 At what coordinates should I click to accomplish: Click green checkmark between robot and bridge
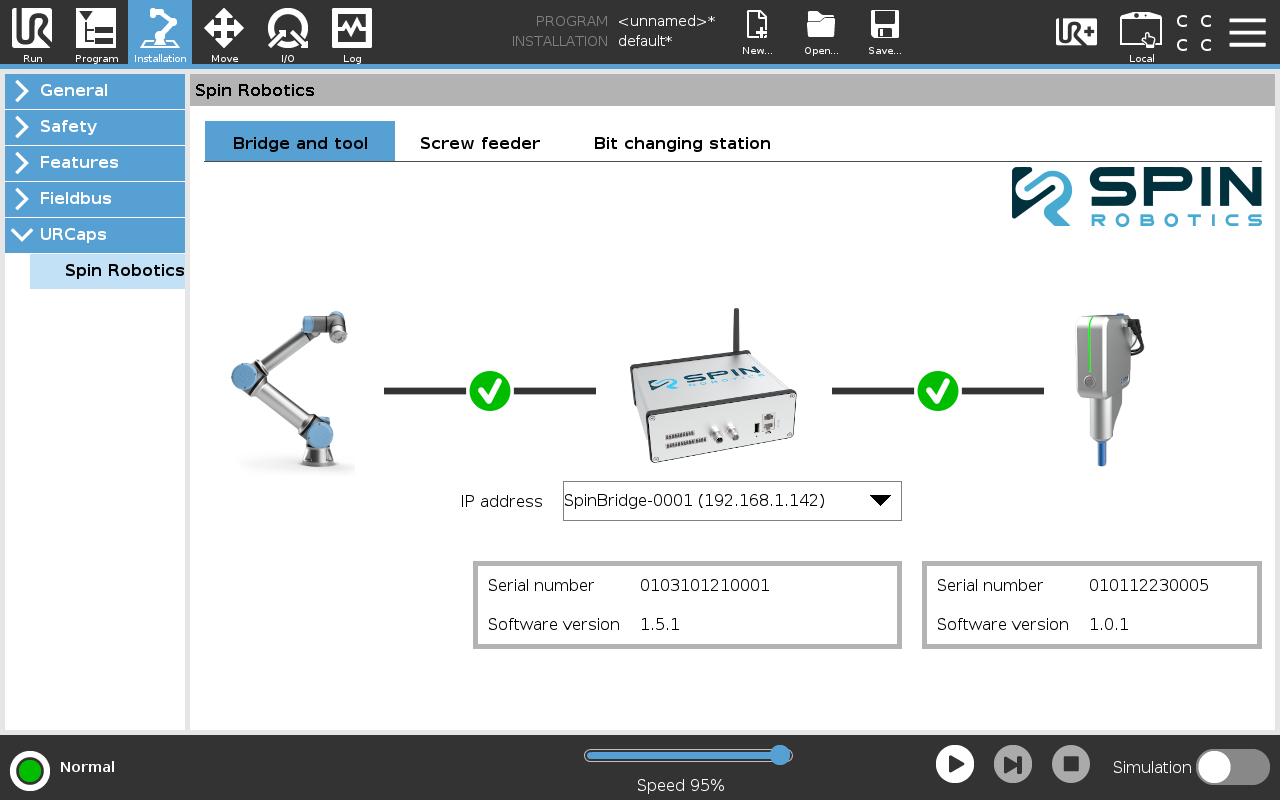490,391
